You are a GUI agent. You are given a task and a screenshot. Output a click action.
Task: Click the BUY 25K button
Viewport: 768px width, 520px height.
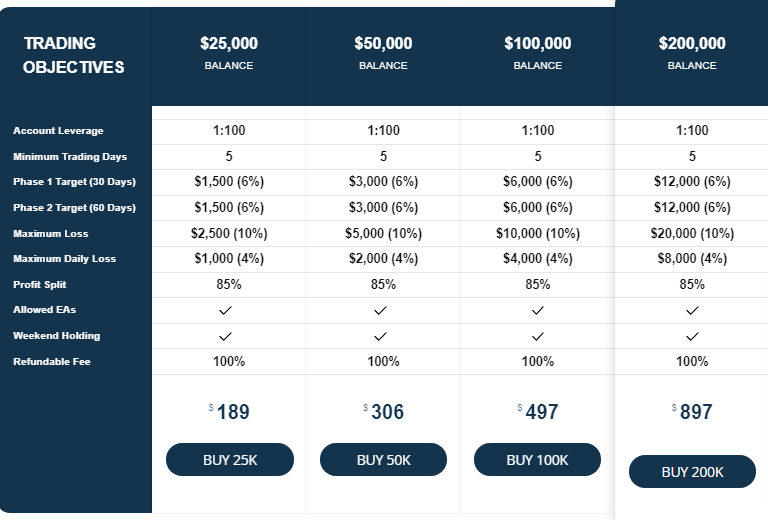pyautogui.click(x=230, y=460)
